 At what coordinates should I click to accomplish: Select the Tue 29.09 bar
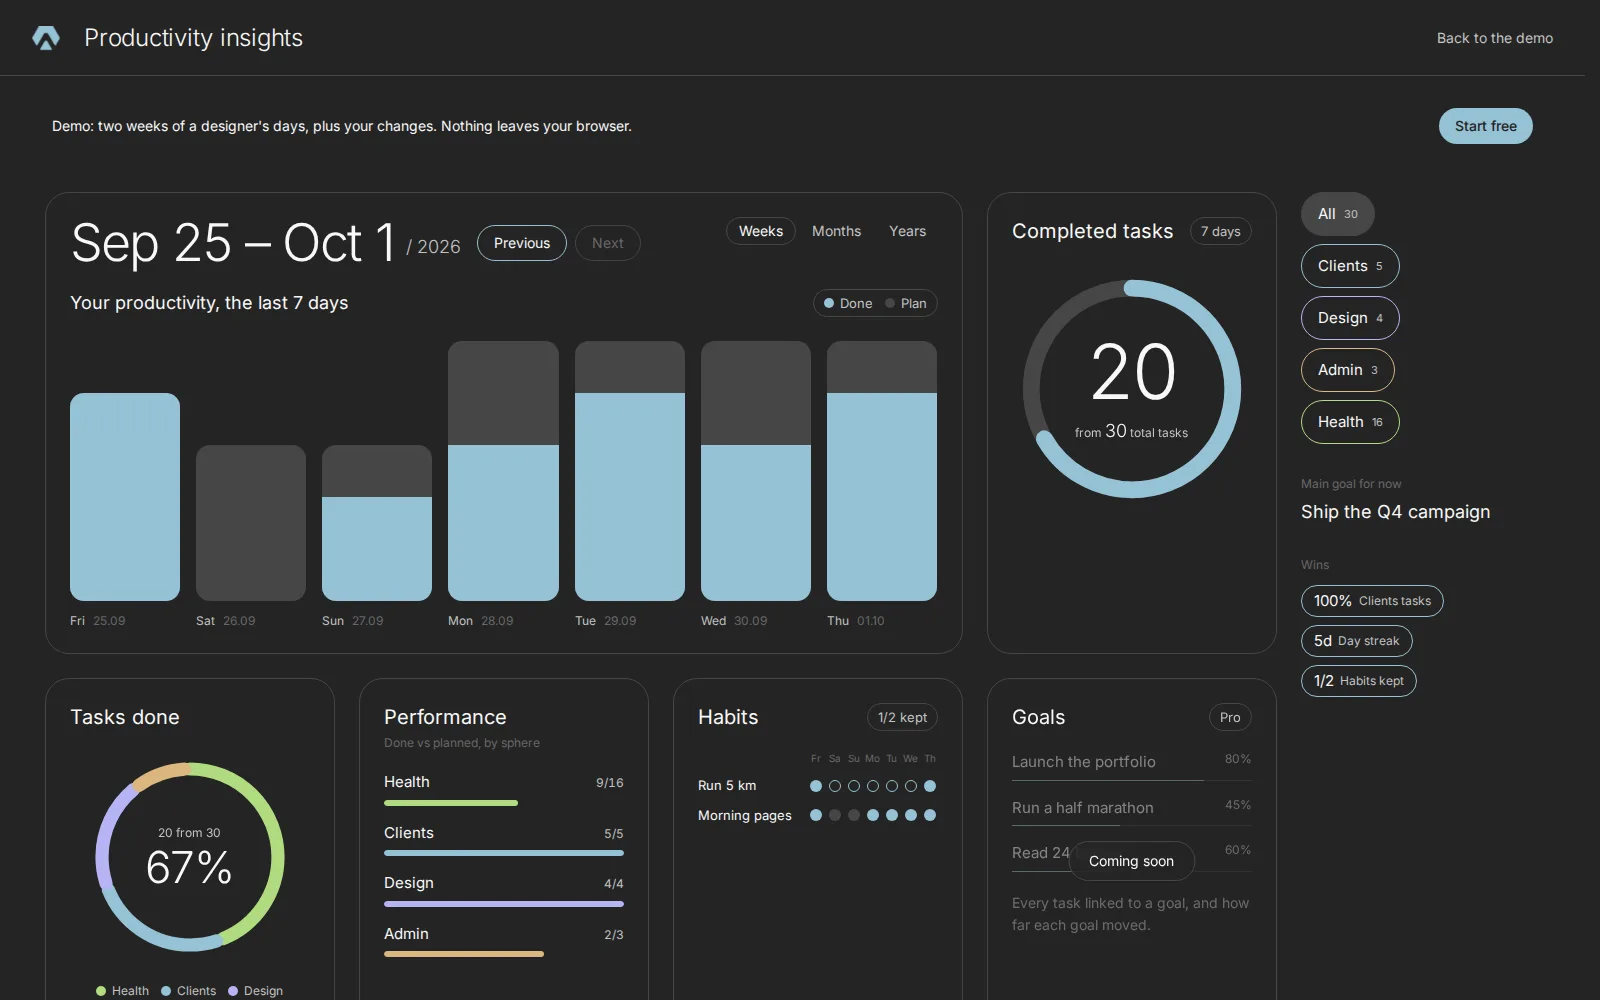click(x=630, y=471)
